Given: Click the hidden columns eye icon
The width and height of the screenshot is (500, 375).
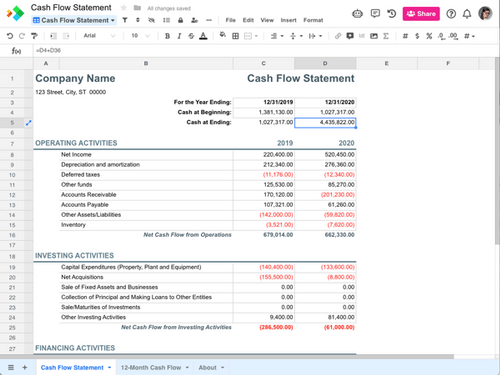Looking at the screenshot, I should tap(152, 20).
